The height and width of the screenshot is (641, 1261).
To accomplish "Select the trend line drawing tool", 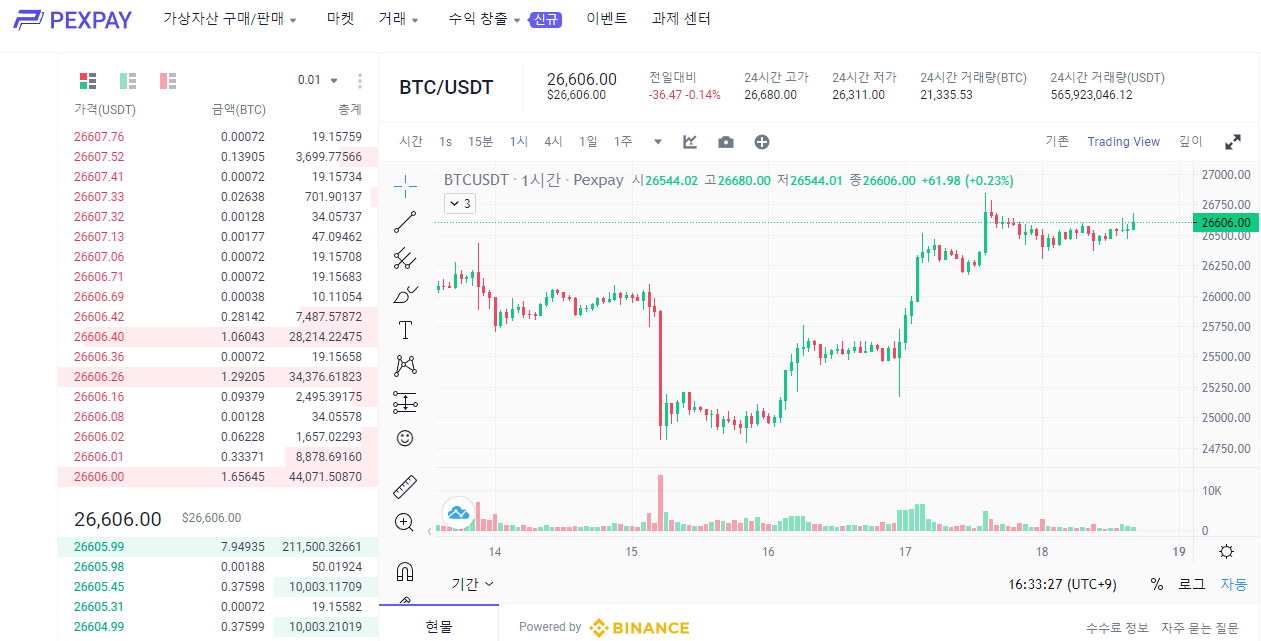I will (x=404, y=221).
